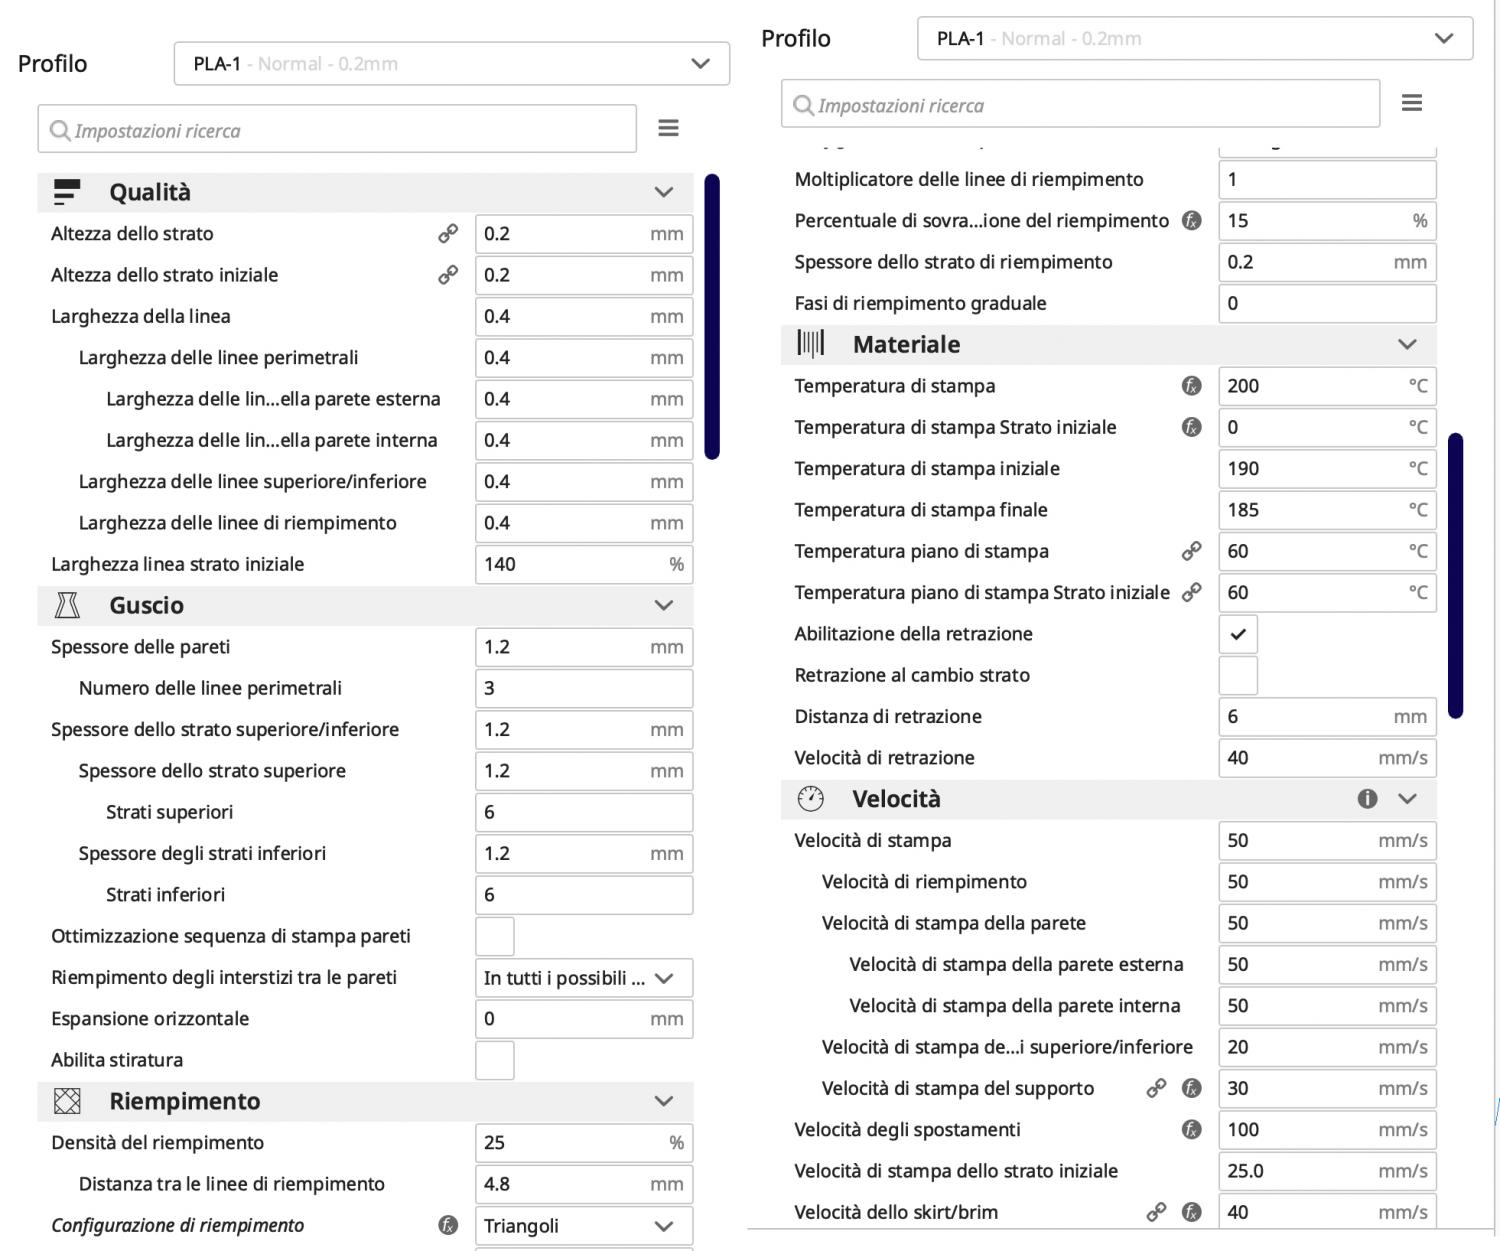Click fx icon next to Temperatura di stampa

coord(1191,386)
